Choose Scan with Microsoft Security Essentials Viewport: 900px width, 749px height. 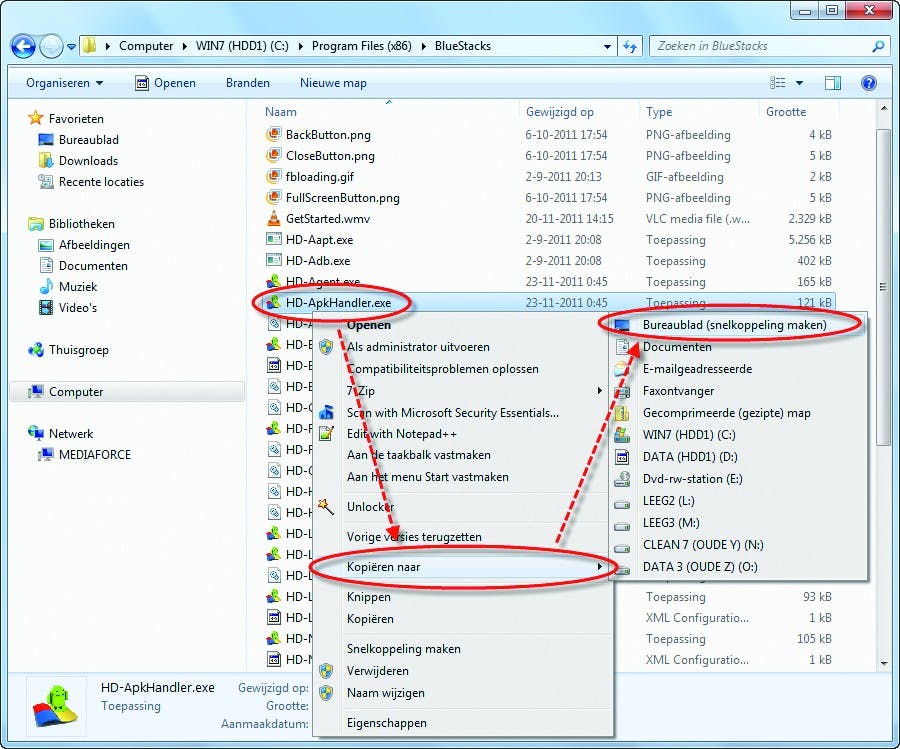click(x=452, y=413)
